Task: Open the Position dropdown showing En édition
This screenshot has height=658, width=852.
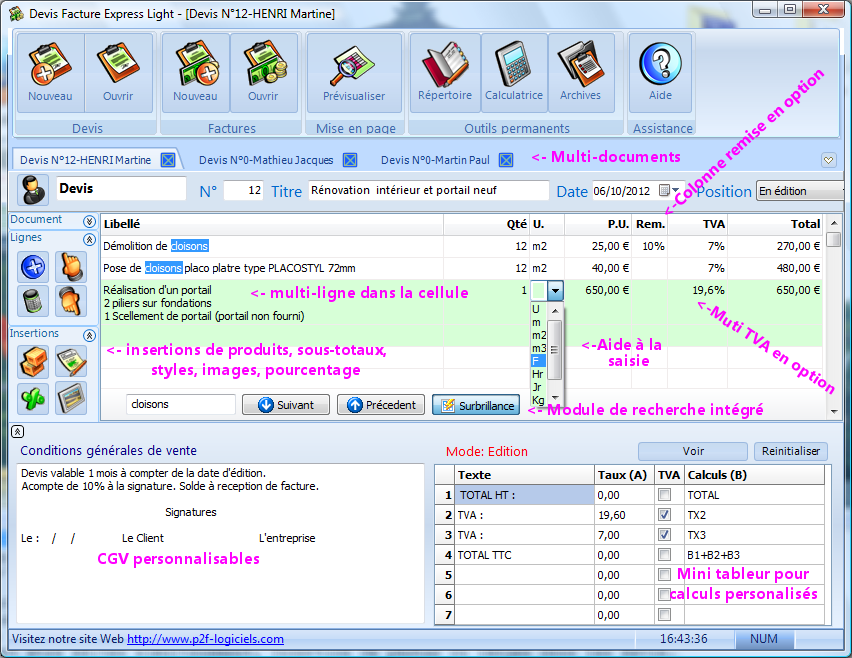Action: (800, 191)
